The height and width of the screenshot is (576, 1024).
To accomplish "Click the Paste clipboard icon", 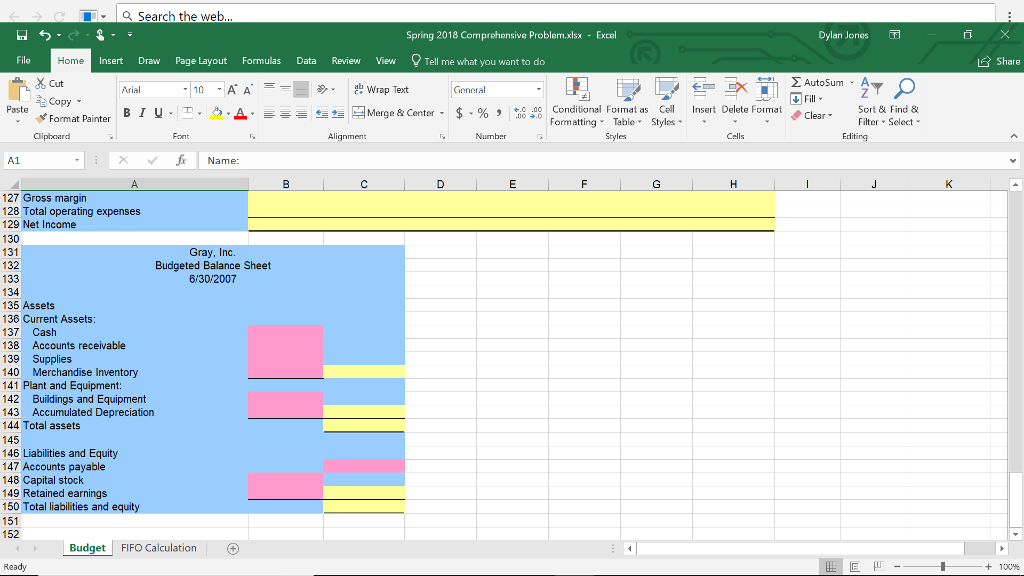I will coord(18,91).
